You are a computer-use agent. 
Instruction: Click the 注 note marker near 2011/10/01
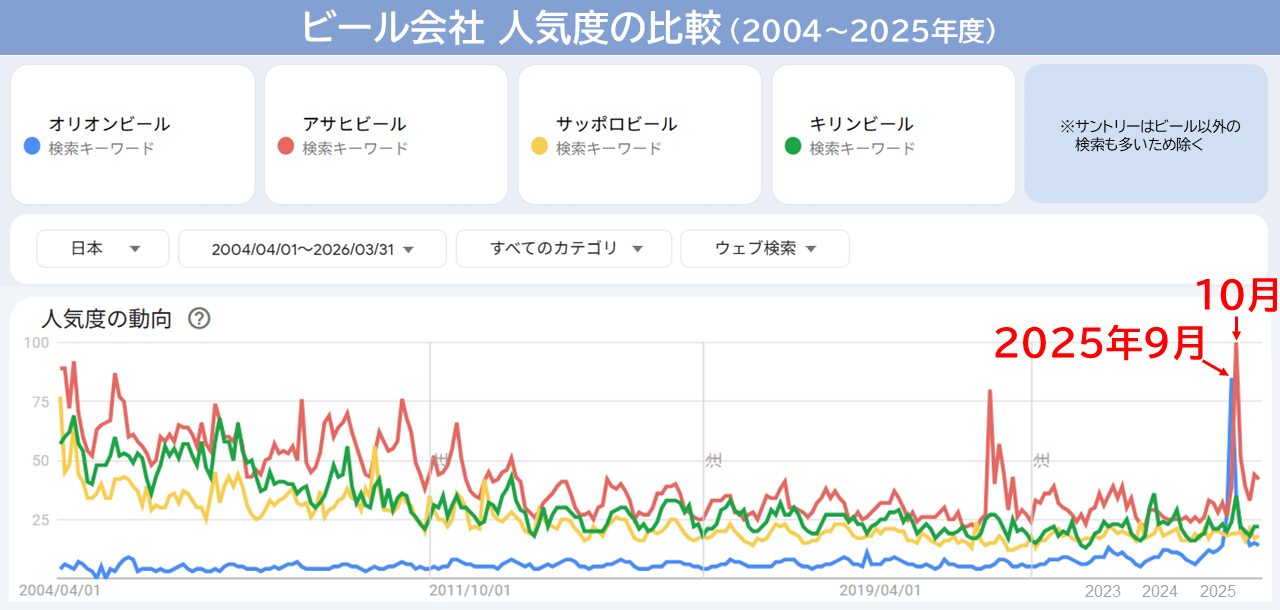click(x=440, y=461)
